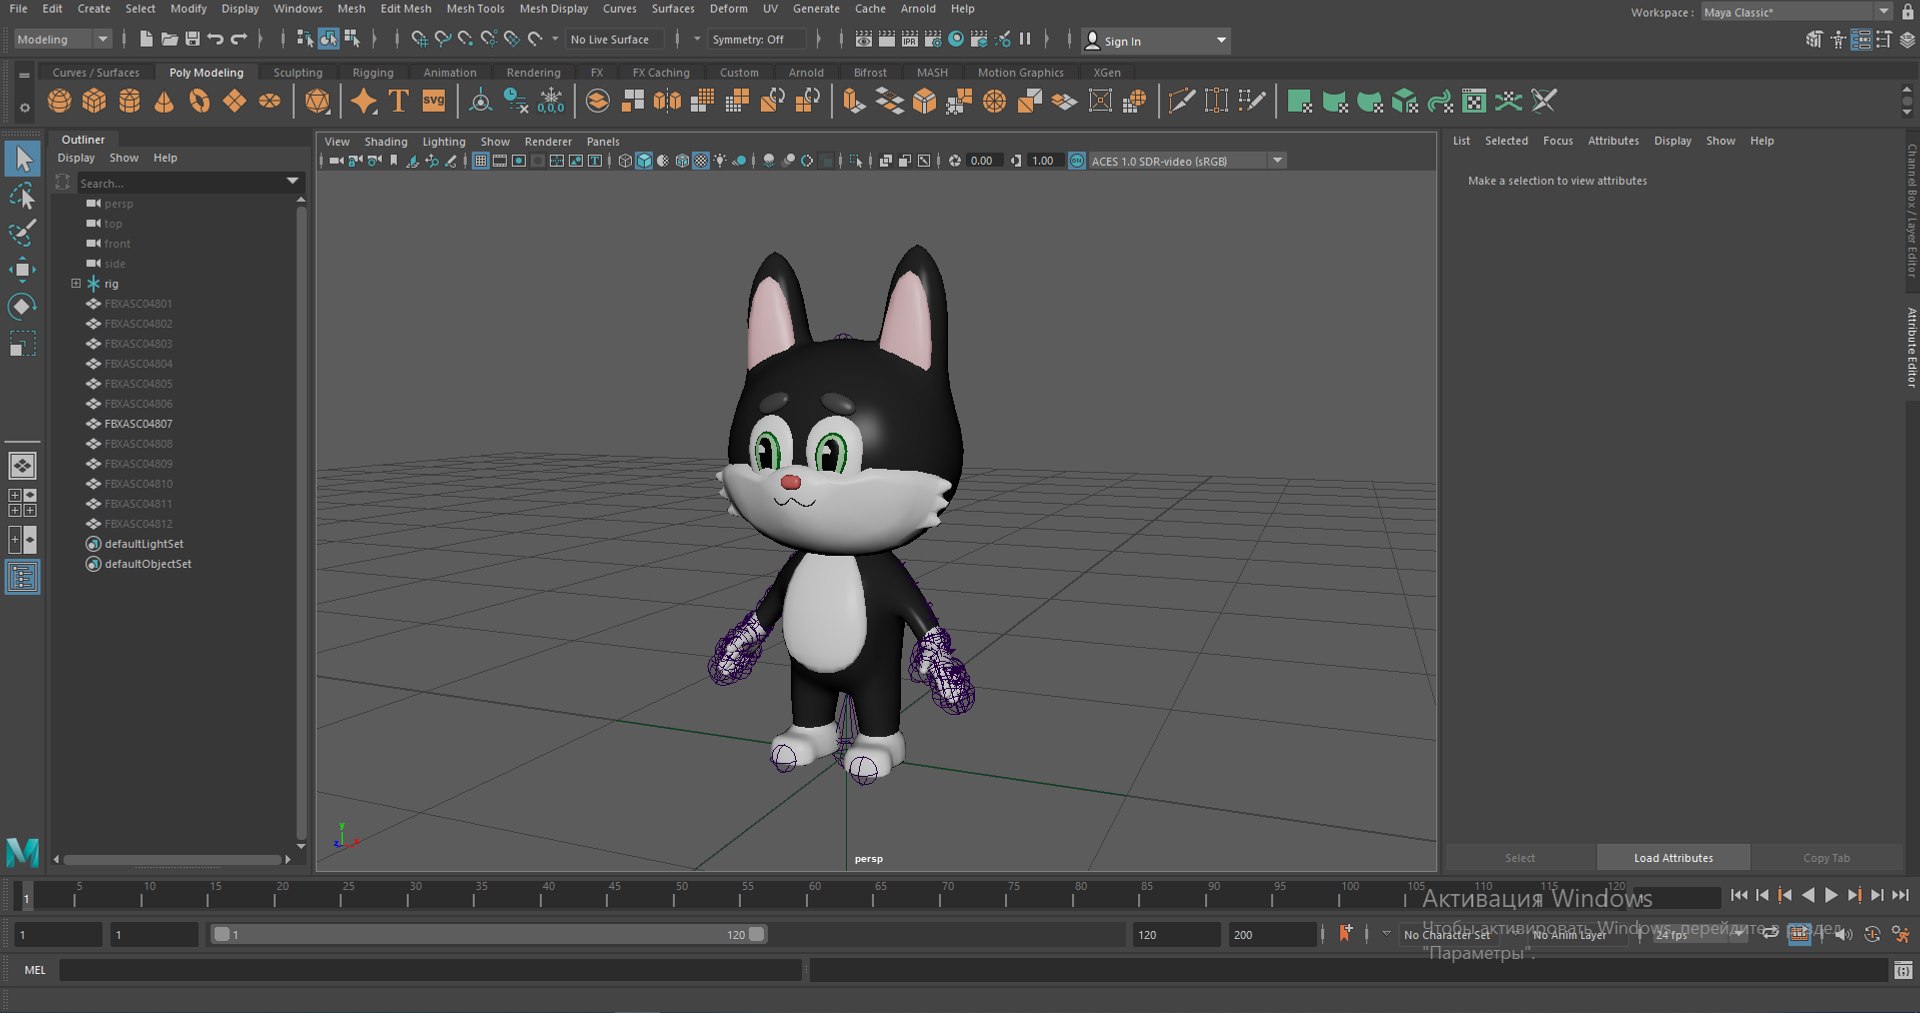Create a polygon torus from the shelf
1920x1013 pixels.
tap(200, 101)
